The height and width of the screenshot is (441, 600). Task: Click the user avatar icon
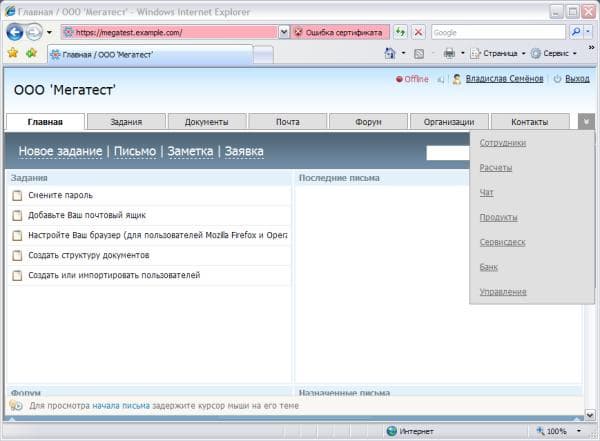[x=457, y=79]
